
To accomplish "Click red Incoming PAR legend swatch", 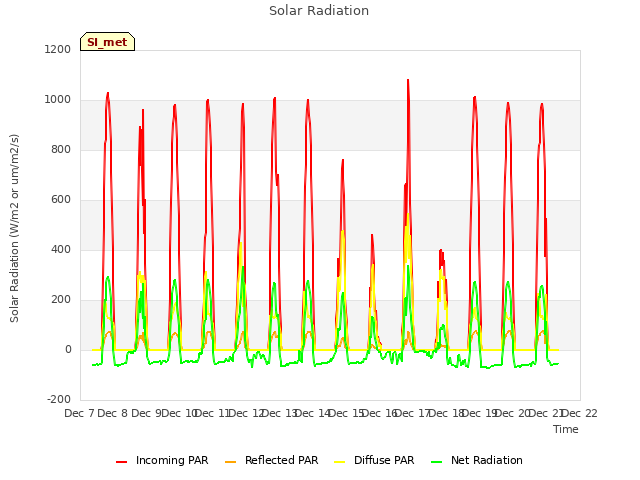I will [x=122, y=462].
